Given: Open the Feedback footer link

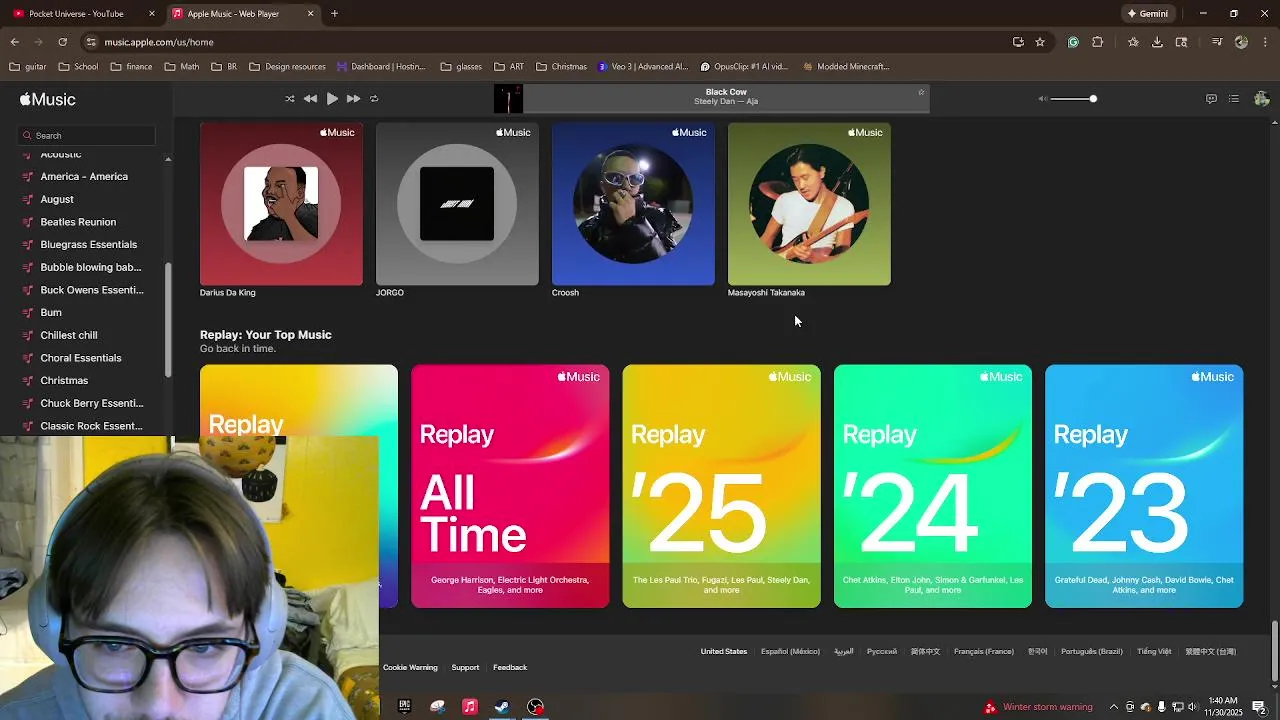Looking at the screenshot, I should pyautogui.click(x=510, y=667).
